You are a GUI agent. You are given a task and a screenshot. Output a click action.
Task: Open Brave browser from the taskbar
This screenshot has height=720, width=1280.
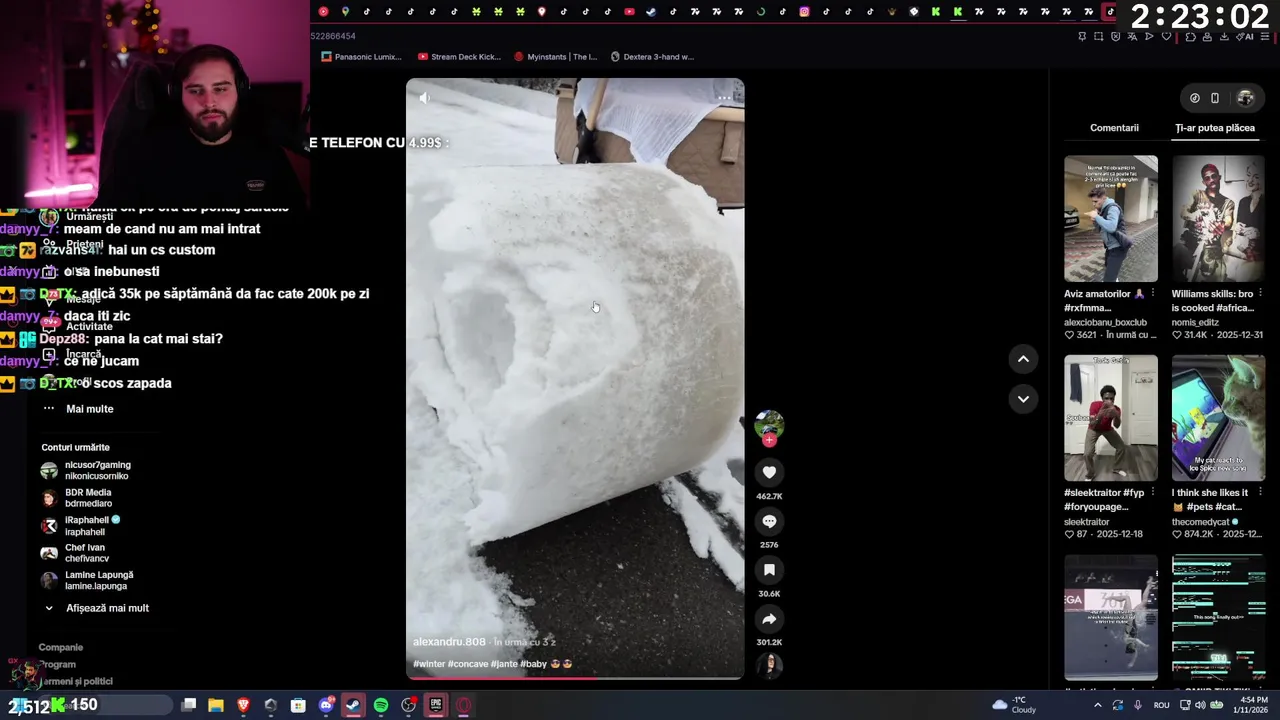(243, 705)
